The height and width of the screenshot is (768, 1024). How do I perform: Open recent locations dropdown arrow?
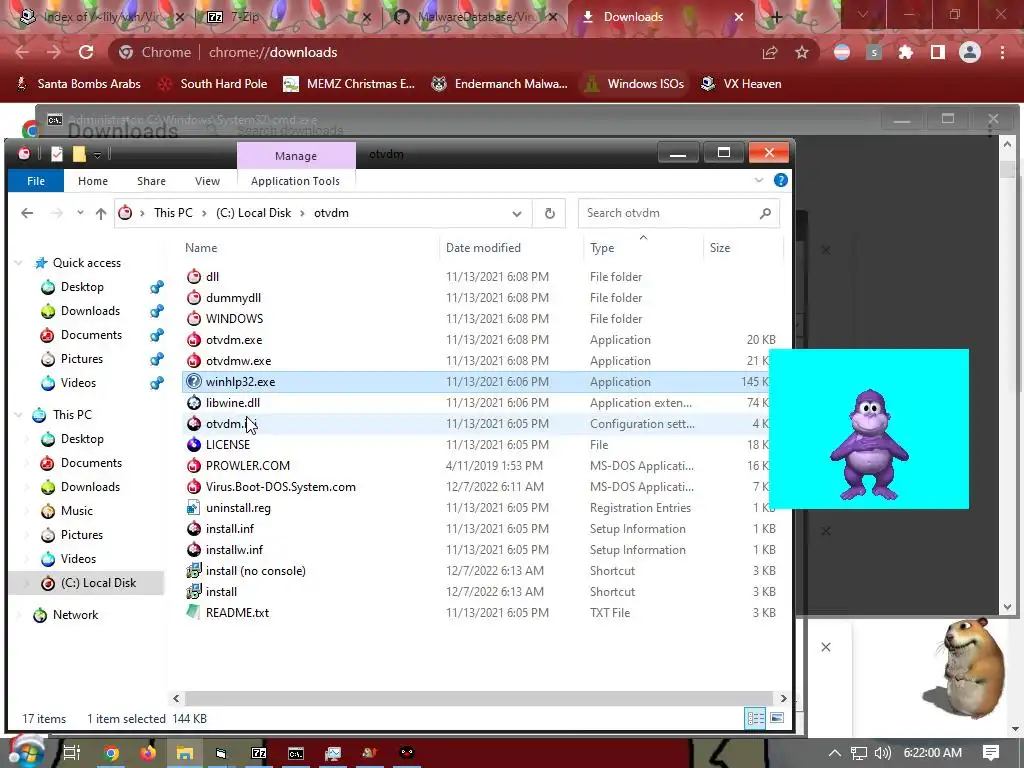point(80,213)
